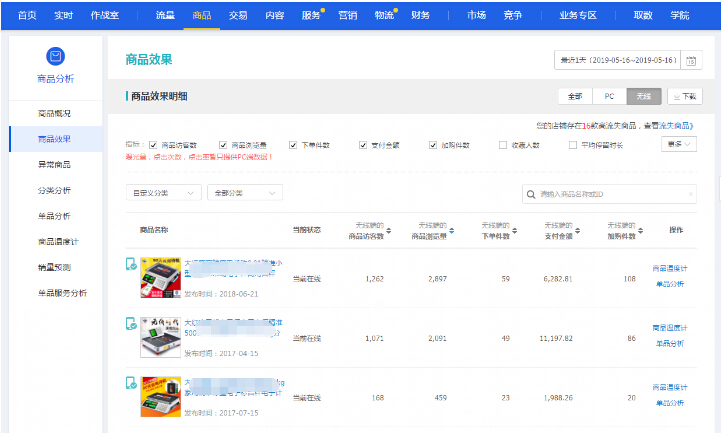Select 异常商品 in the left sidebar
The width and height of the screenshot is (723, 443).
click(x=54, y=164)
